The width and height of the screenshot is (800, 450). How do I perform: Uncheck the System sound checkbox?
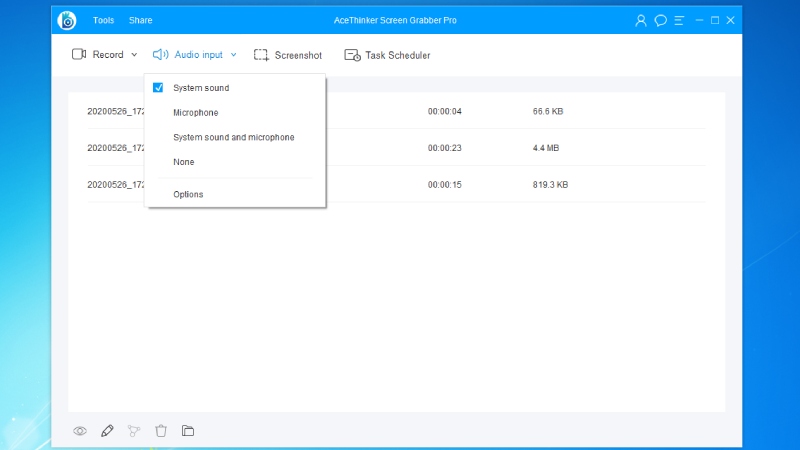point(158,88)
